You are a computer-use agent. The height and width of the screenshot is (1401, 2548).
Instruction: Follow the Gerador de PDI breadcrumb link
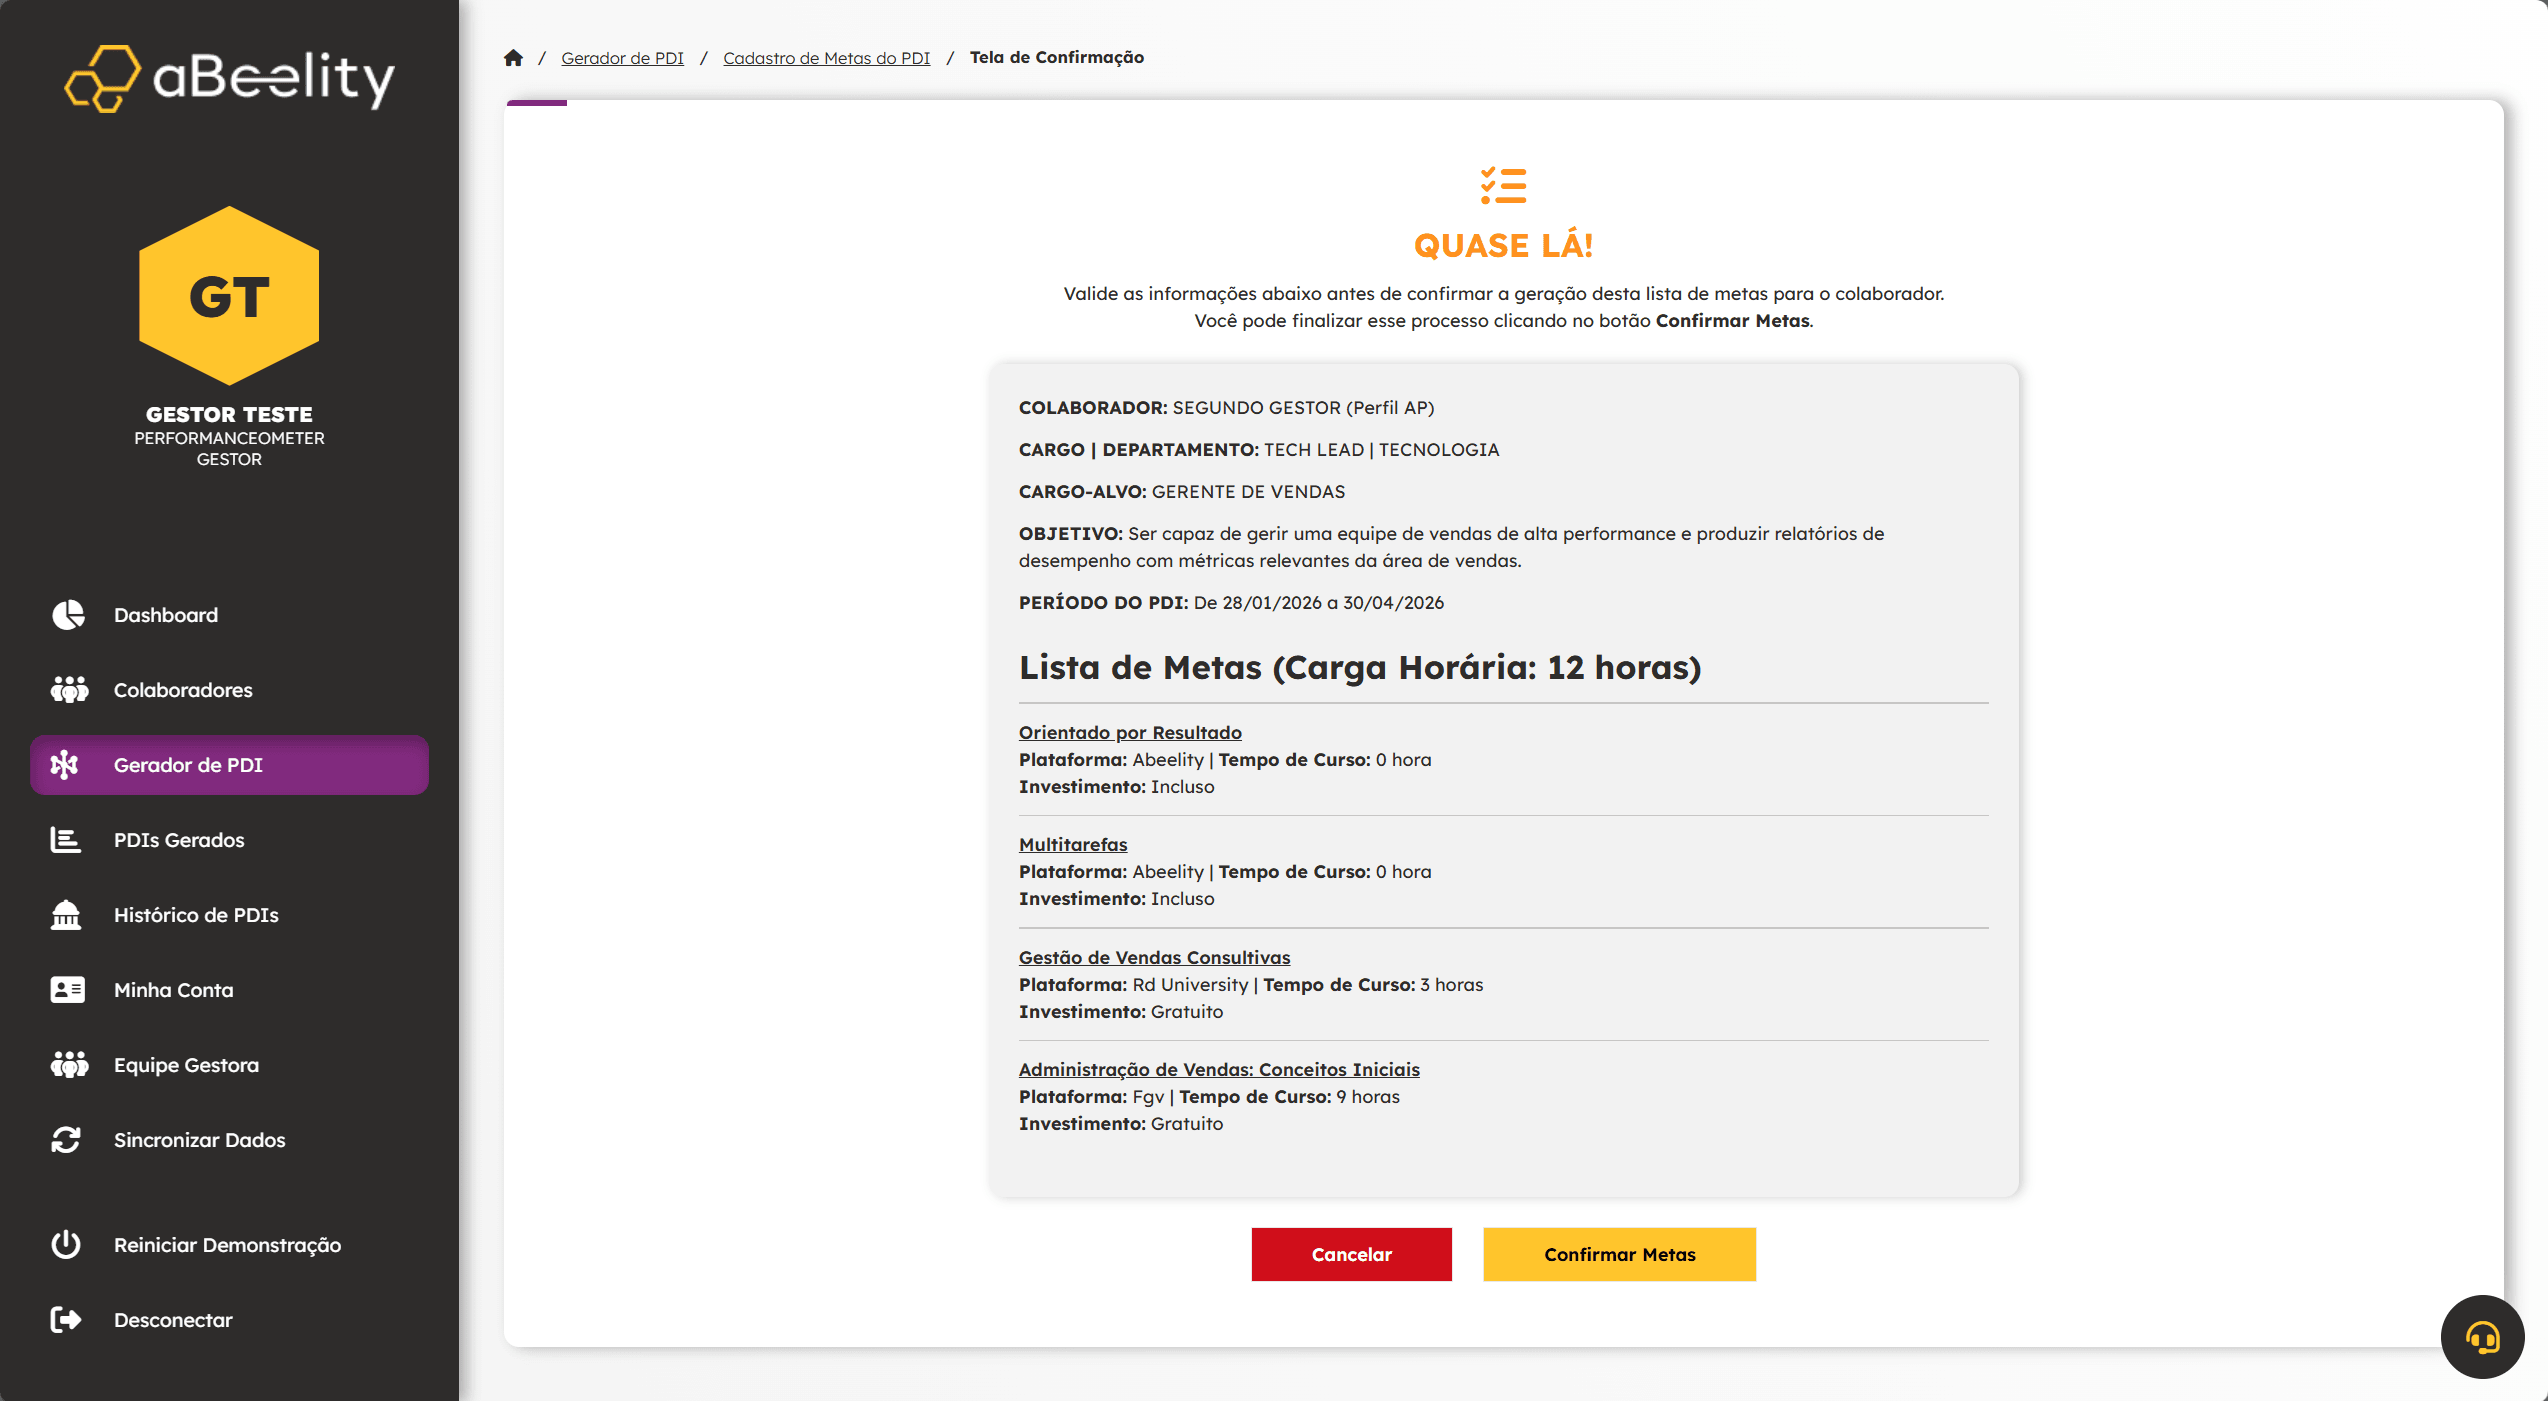pos(622,58)
